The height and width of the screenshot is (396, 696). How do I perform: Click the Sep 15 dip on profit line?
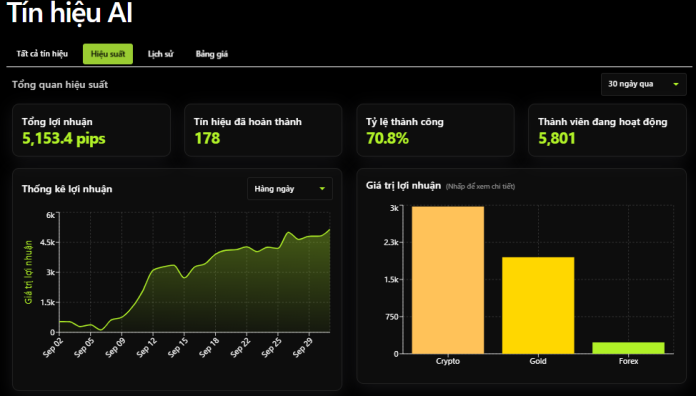184,278
